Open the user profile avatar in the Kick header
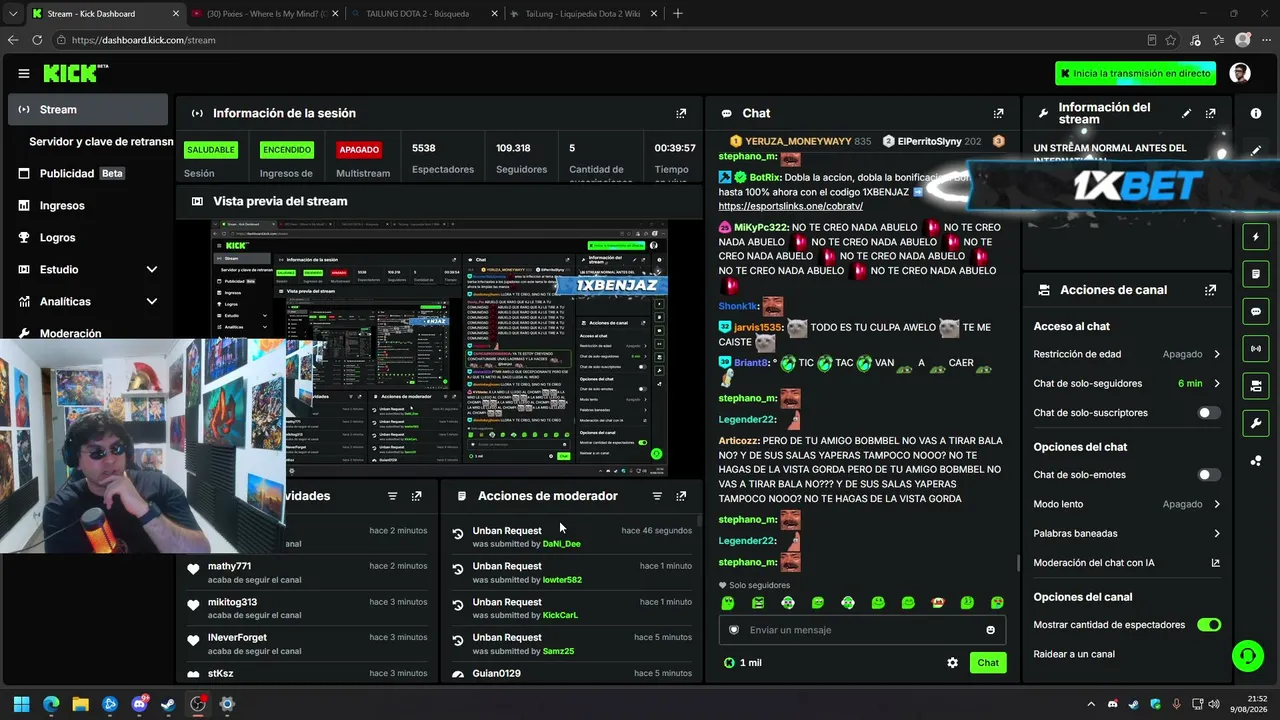The width and height of the screenshot is (1280, 720). coord(1240,73)
